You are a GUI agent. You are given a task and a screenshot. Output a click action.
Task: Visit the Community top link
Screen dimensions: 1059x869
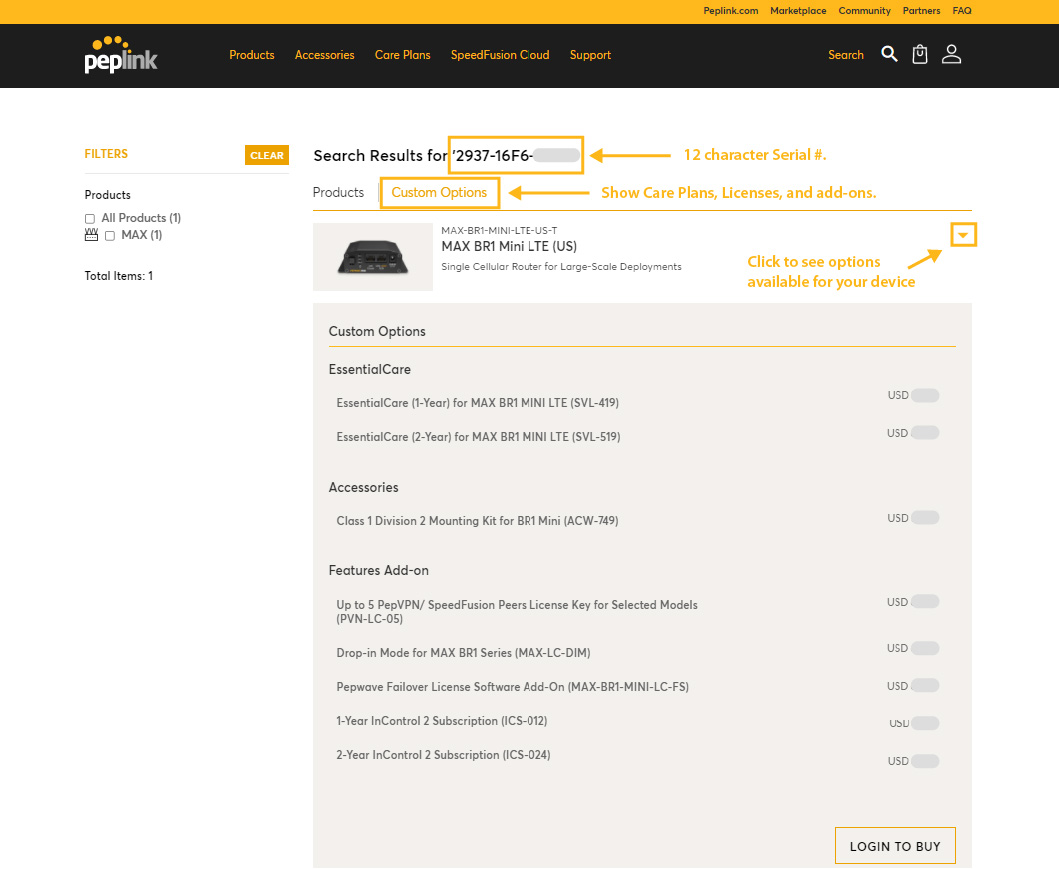(864, 11)
